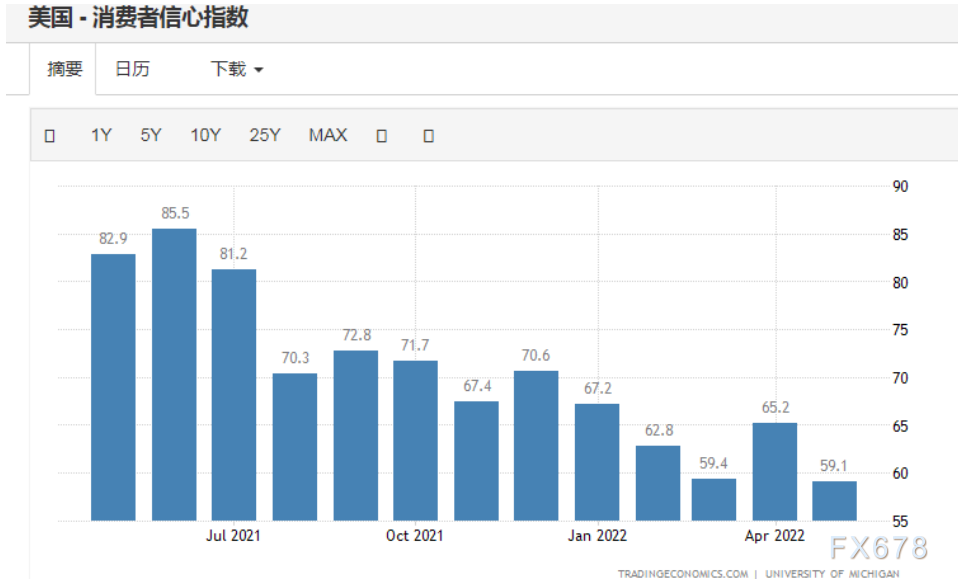Select the 1Y time range

click(101, 135)
